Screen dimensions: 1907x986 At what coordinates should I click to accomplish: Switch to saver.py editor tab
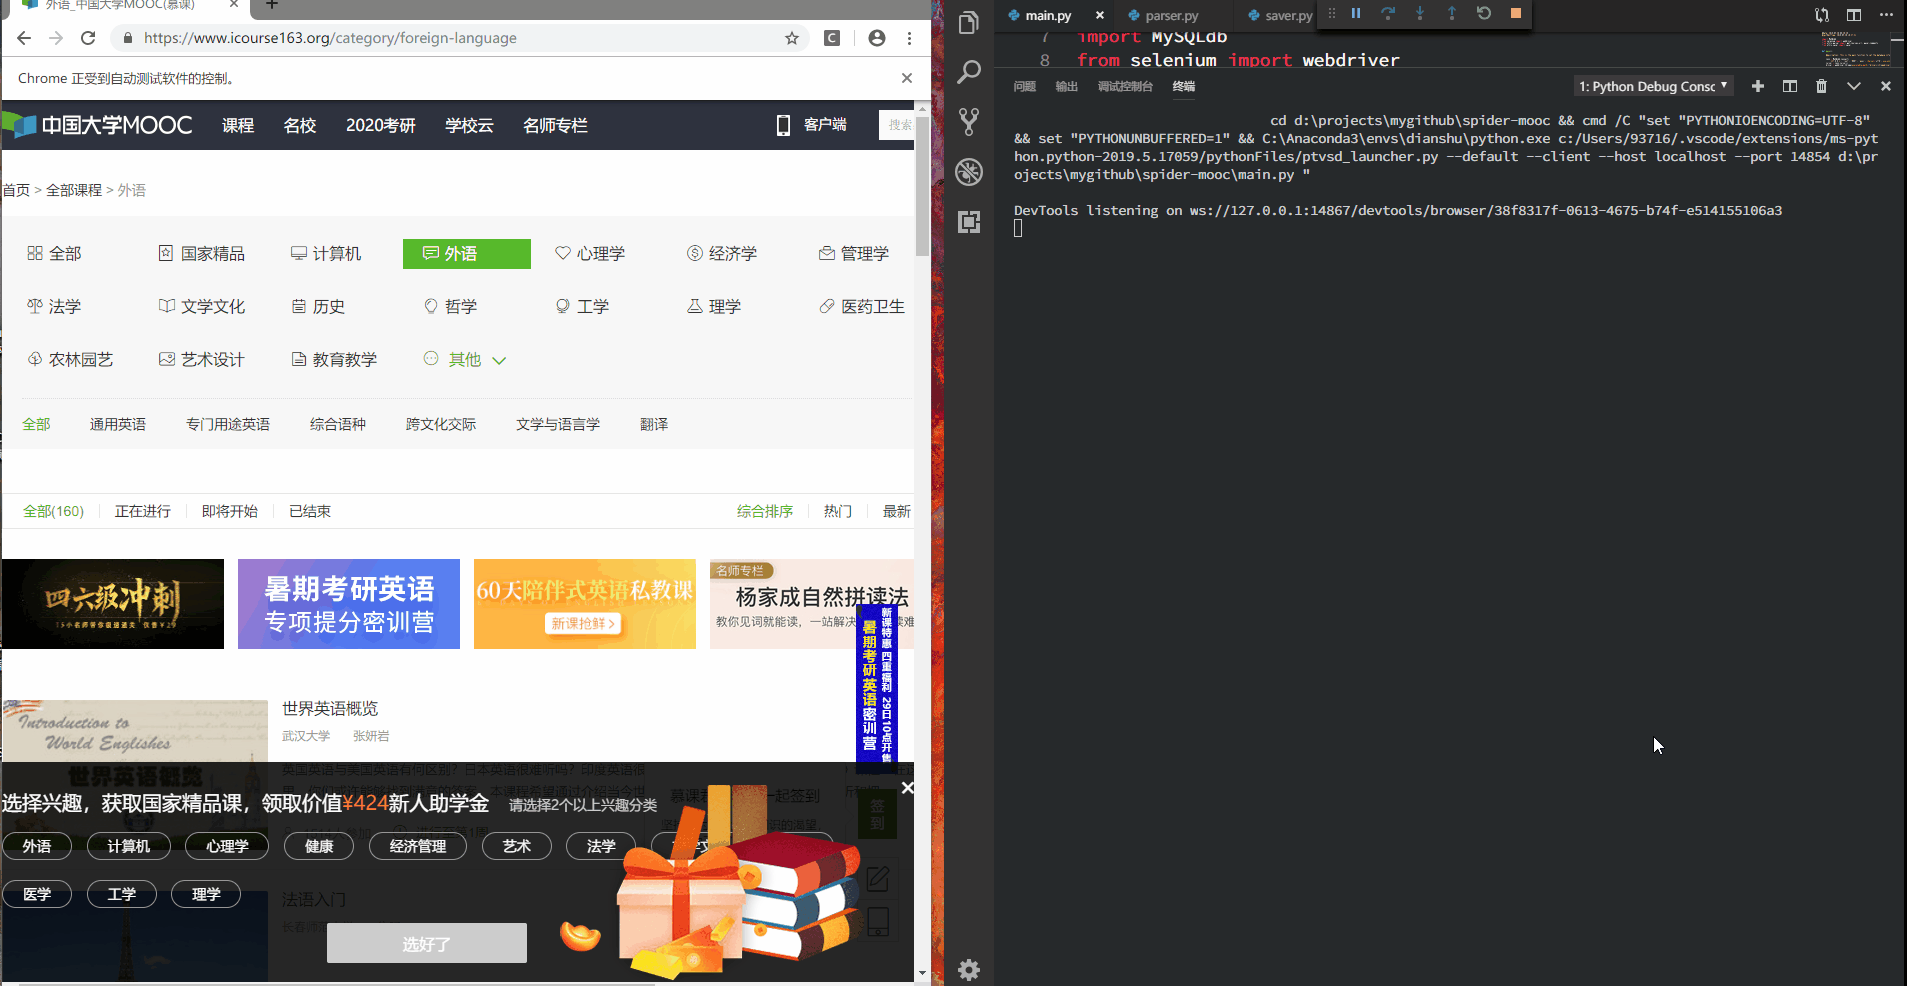pos(1288,15)
